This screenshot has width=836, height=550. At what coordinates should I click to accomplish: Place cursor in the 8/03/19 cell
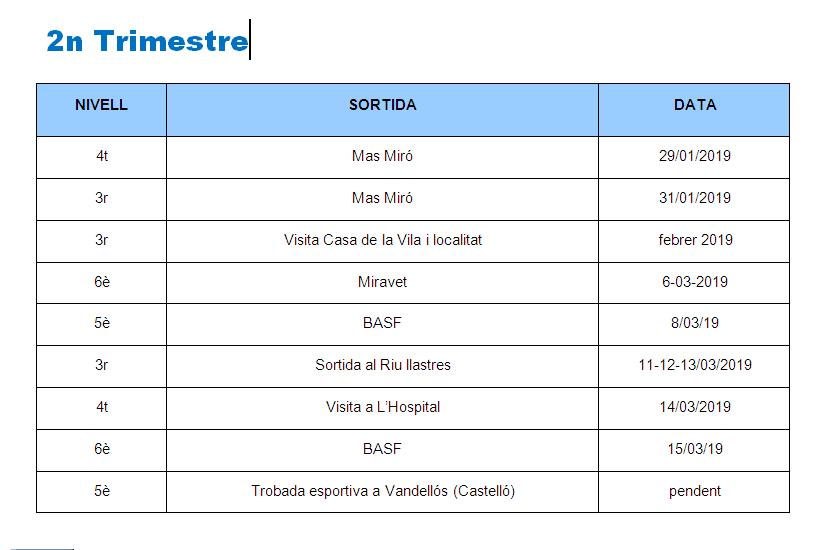tap(694, 324)
